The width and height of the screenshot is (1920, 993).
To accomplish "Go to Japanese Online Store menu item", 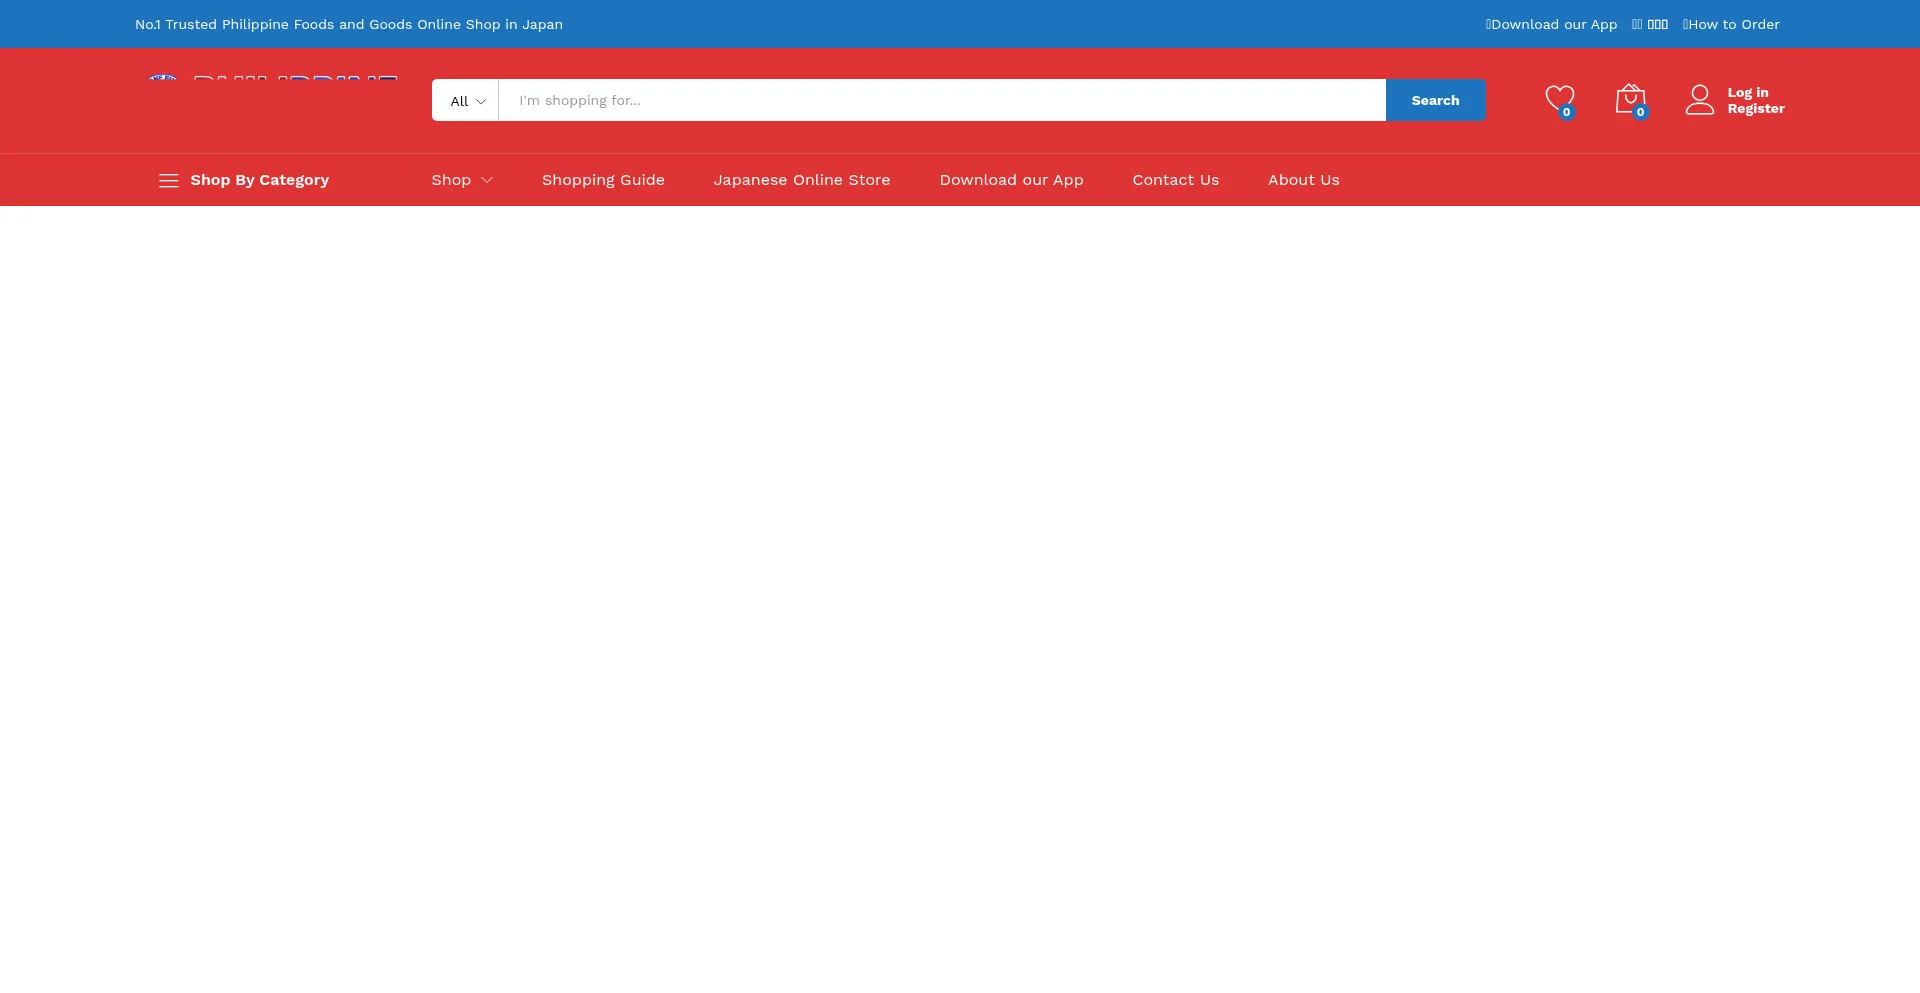I will (x=801, y=180).
